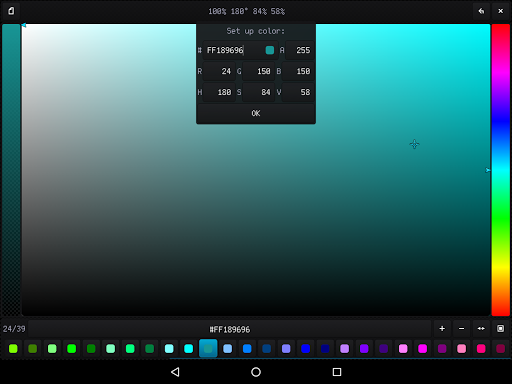Click the undo arrow in the top bar

tap(481, 11)
